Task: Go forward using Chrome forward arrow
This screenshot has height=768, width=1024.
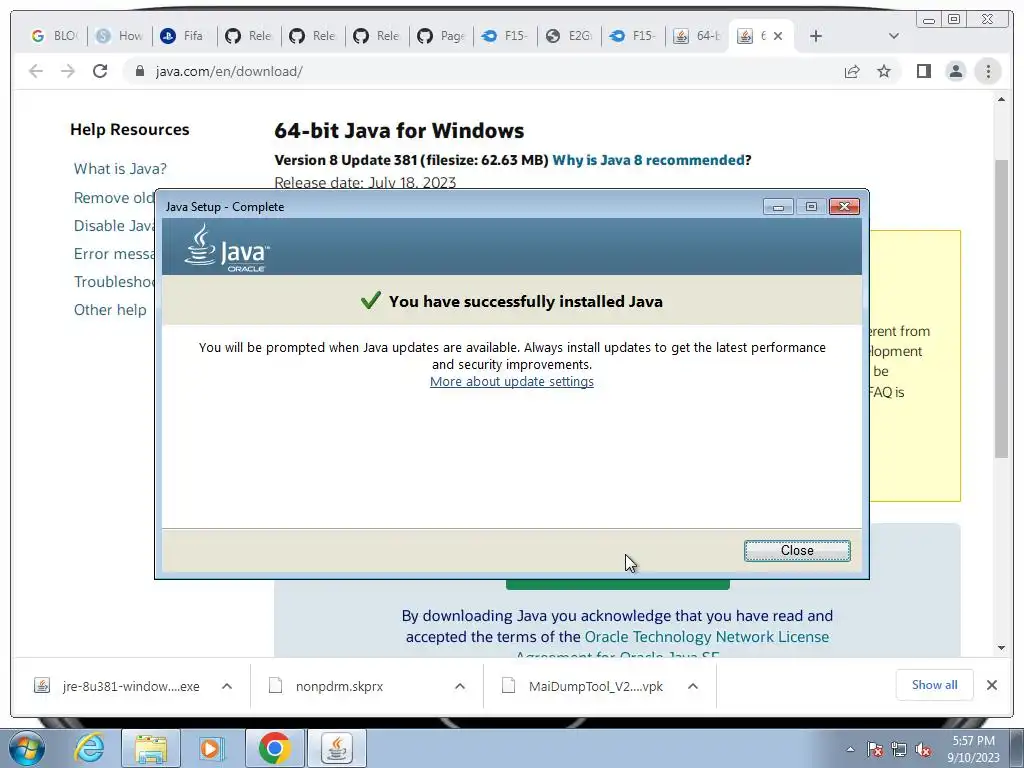Action: (x=68, y=71)
